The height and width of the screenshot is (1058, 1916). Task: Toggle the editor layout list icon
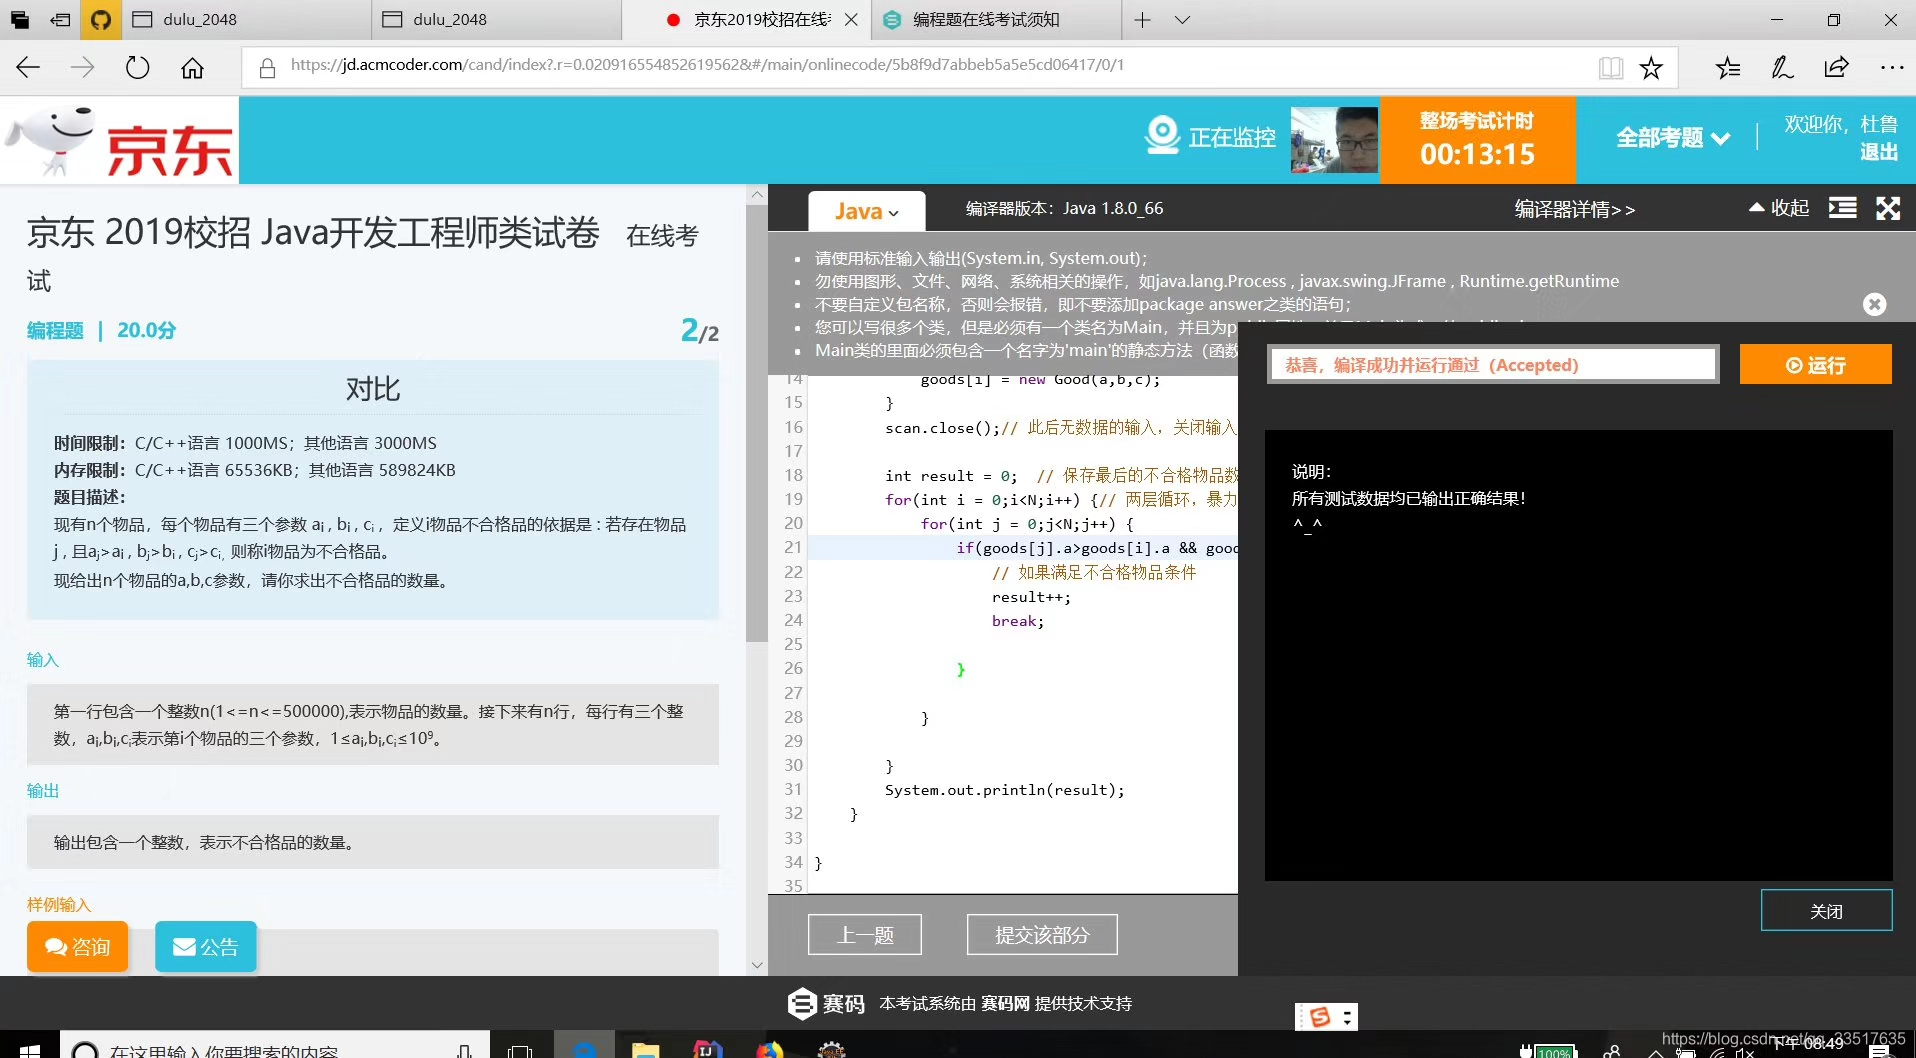[1842, 208]
